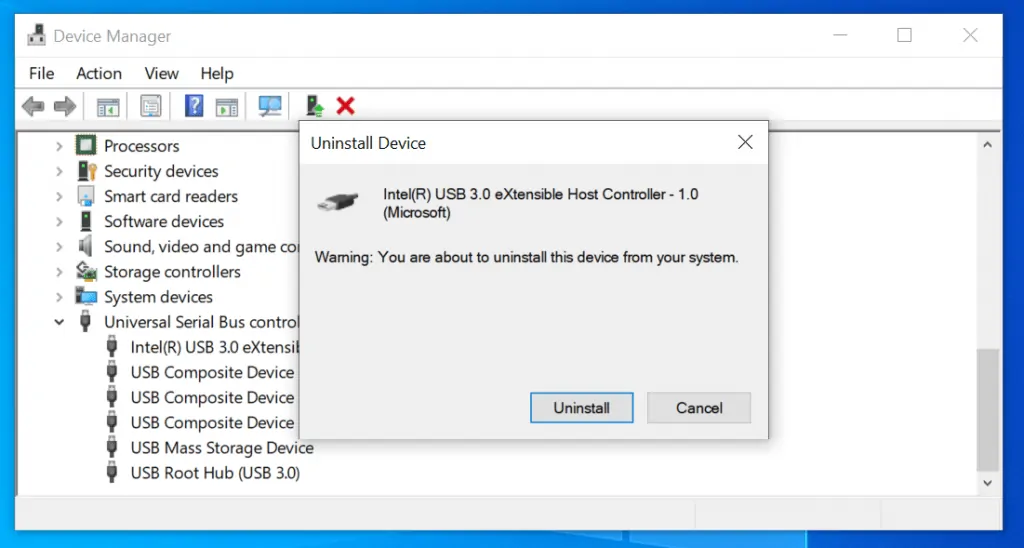Expand the Processors node
The width and height of the screenshot is (1024, 548).
[59, 146]
